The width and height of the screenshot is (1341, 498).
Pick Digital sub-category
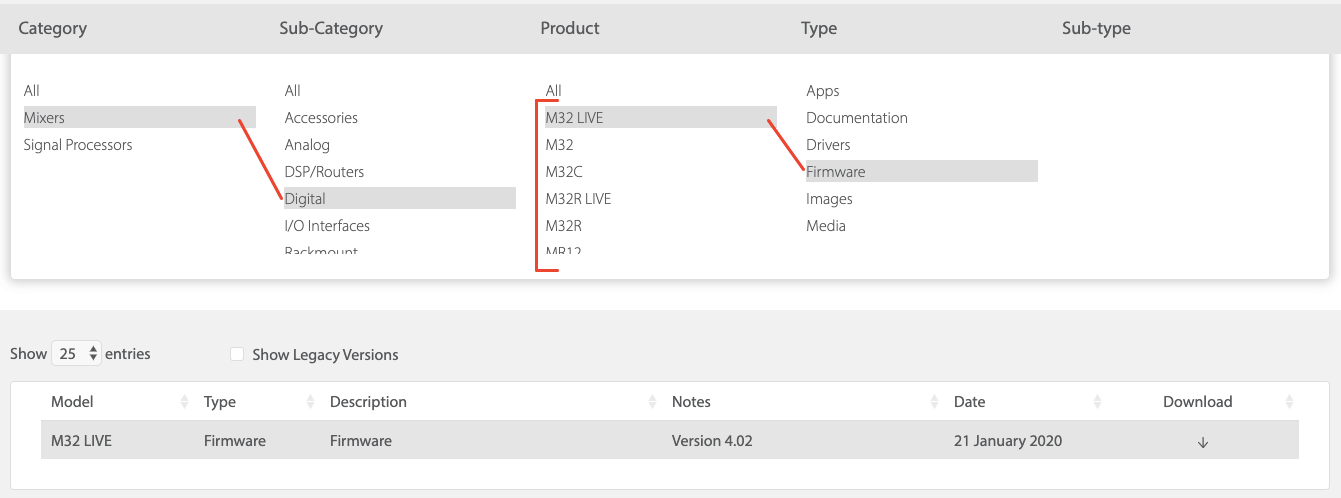click(x=400, y=199)
